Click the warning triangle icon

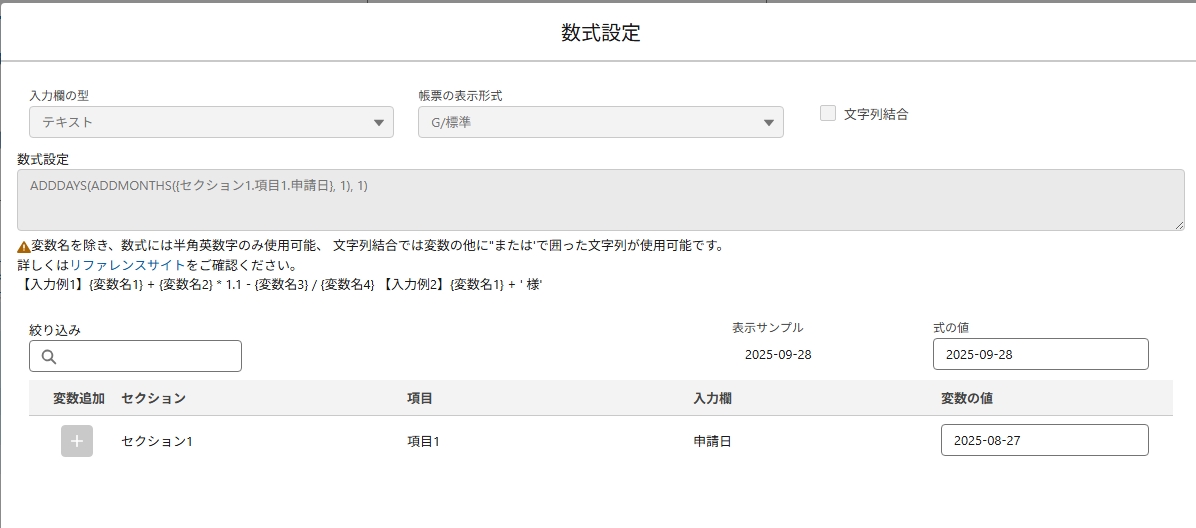(24, 246)
